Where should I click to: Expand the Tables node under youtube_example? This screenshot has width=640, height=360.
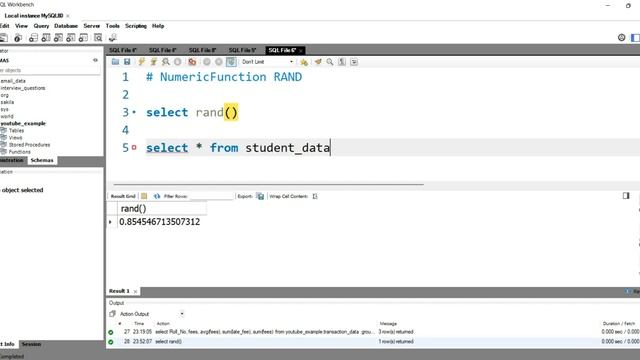pos(16,131)
